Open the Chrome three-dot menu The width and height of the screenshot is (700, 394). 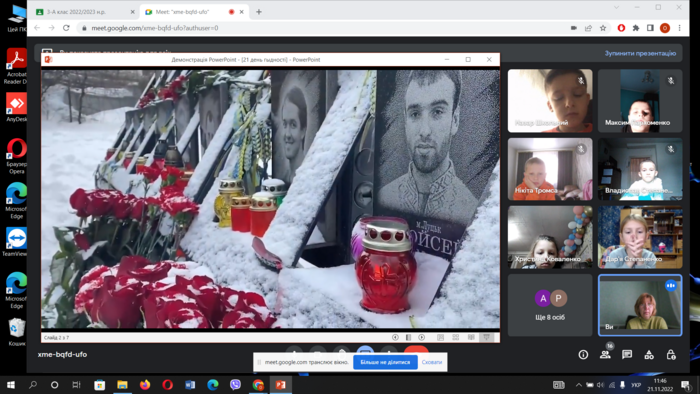679,28
